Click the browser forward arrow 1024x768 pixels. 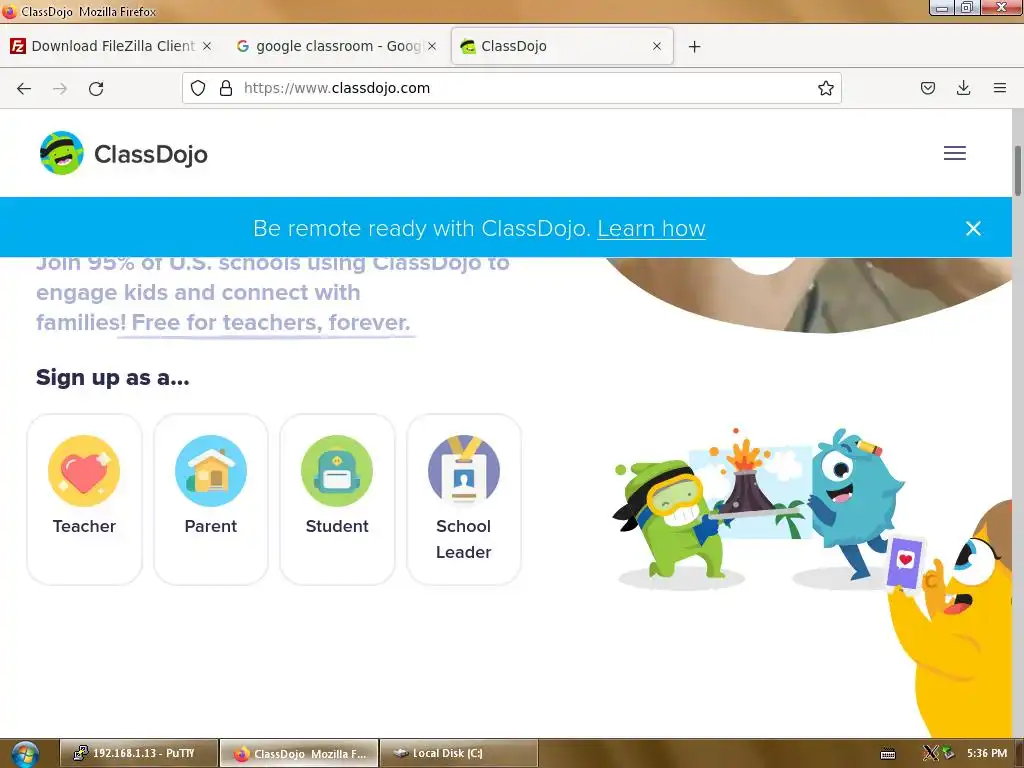point(60,89)
